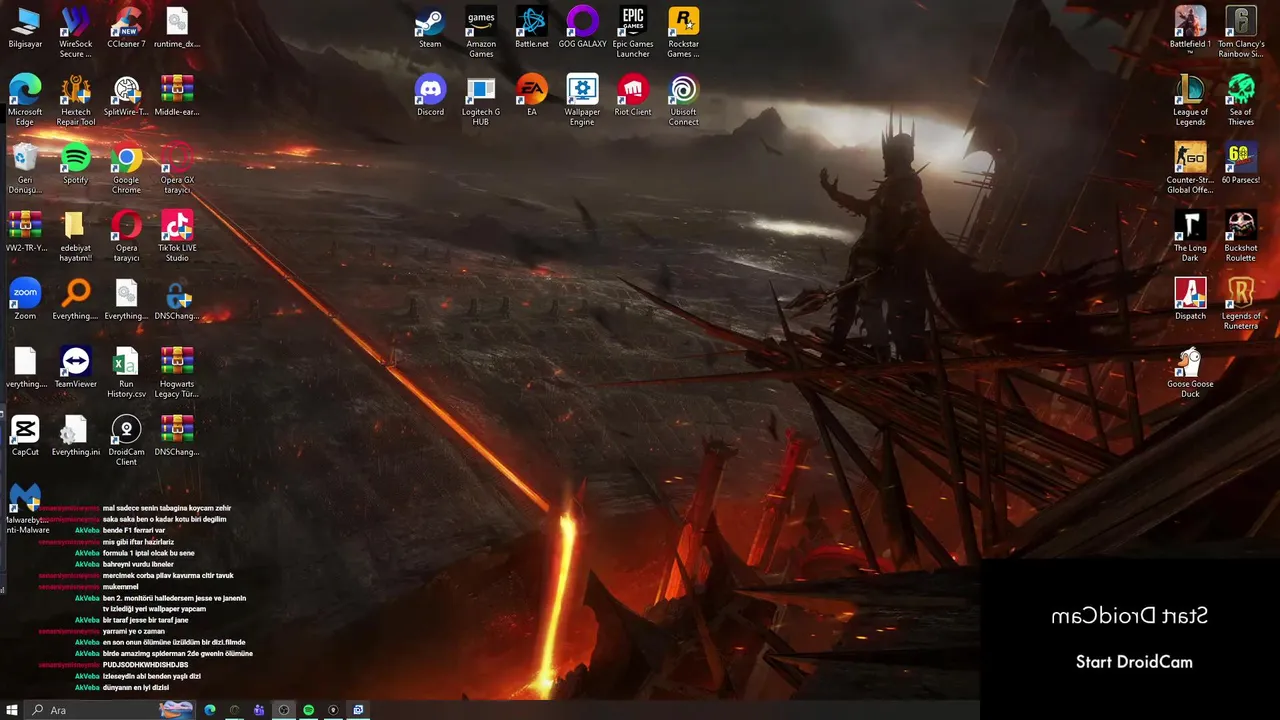Select the Middle-ear archive icon
The image size is (1280, 720).
tap(177, 97)
